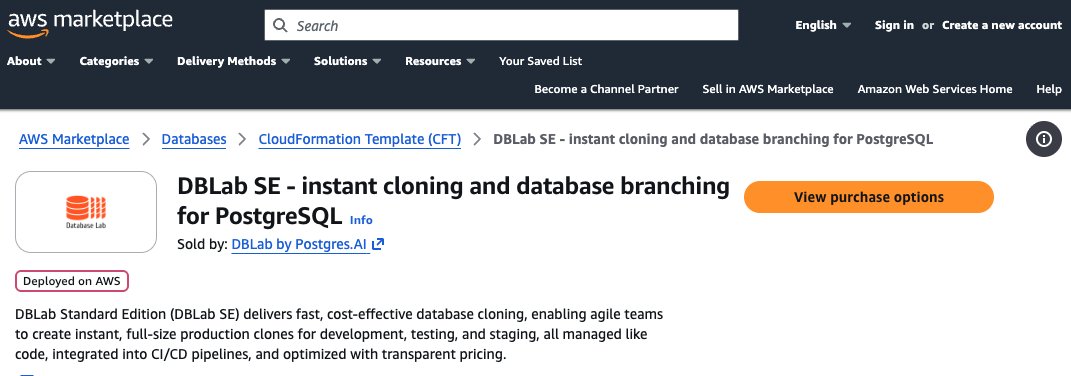Expand the Categories menu
Image resolution: width=1071 pixels, height=376 pixels.
coord(116,61)
